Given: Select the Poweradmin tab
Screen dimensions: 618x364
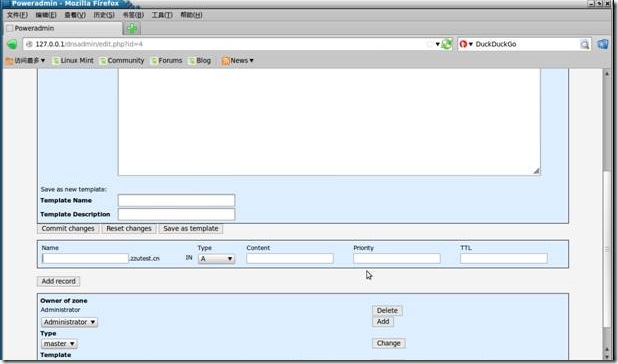Looking at the screenshot, I should coord(63,28).
